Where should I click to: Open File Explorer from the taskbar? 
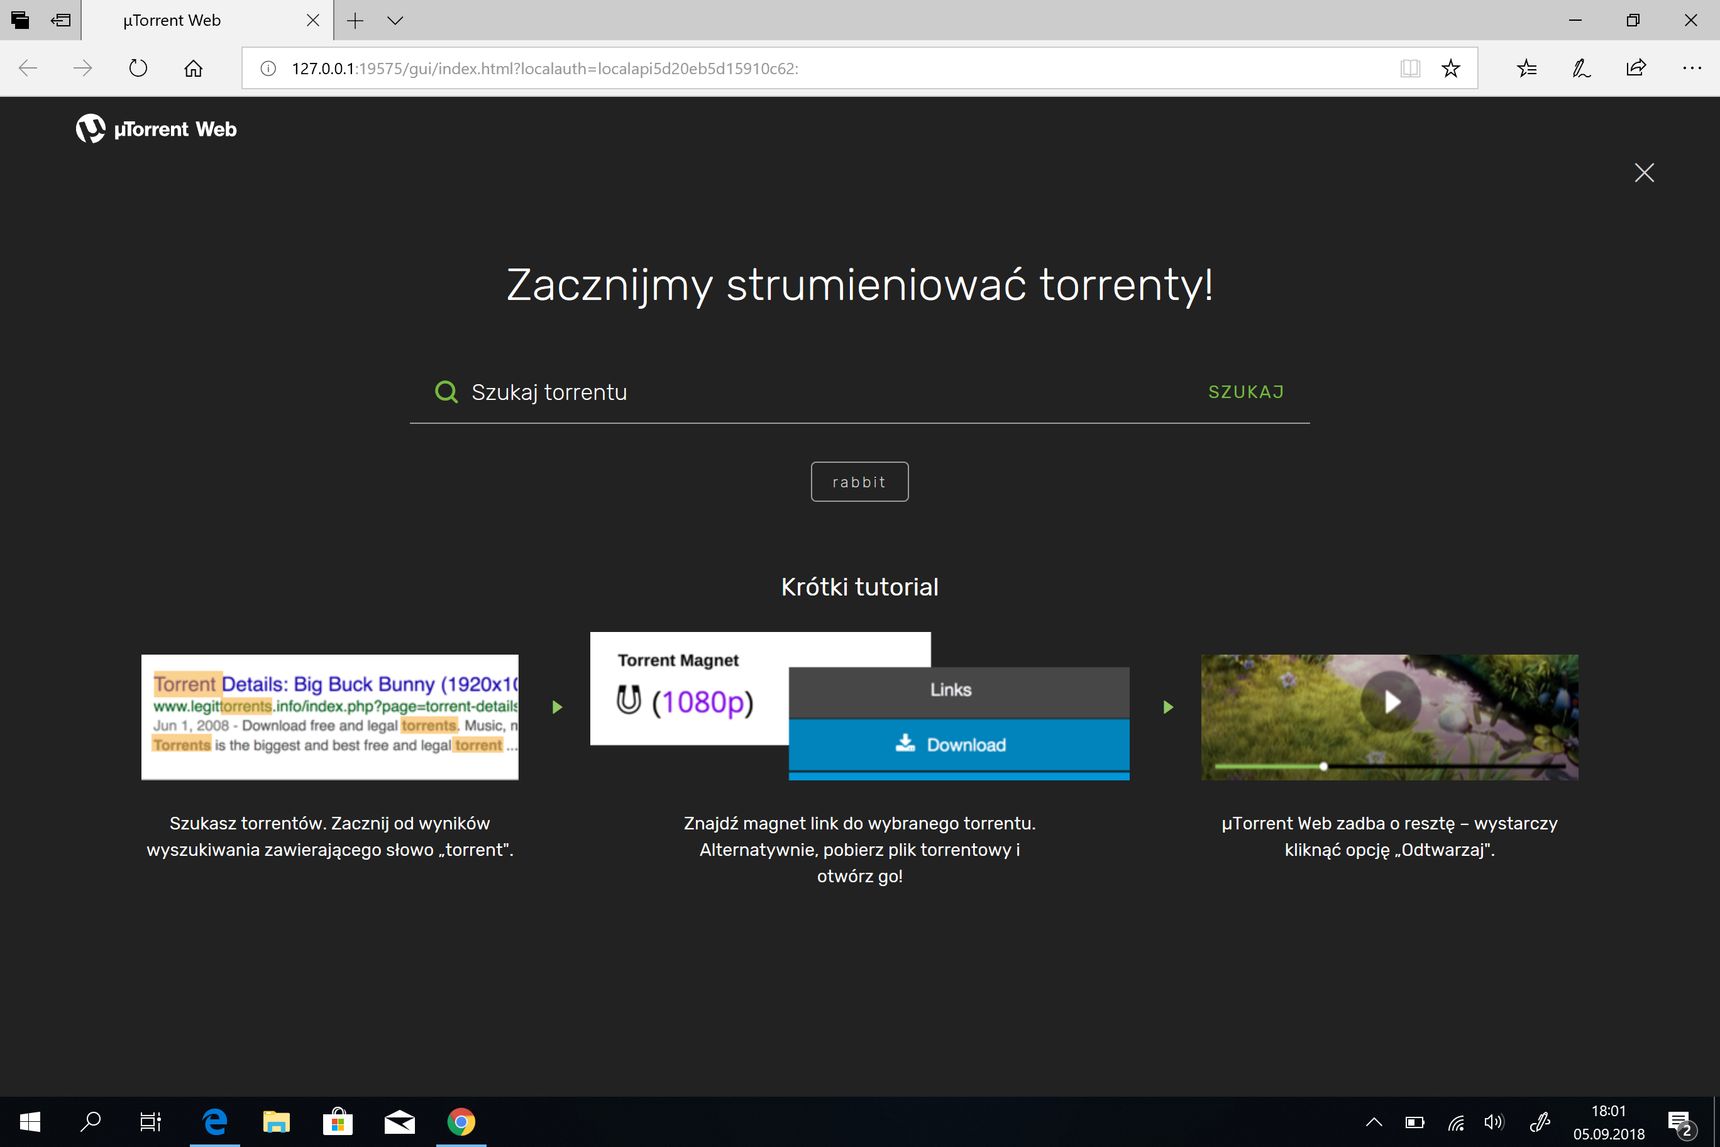click(276, 1122)
